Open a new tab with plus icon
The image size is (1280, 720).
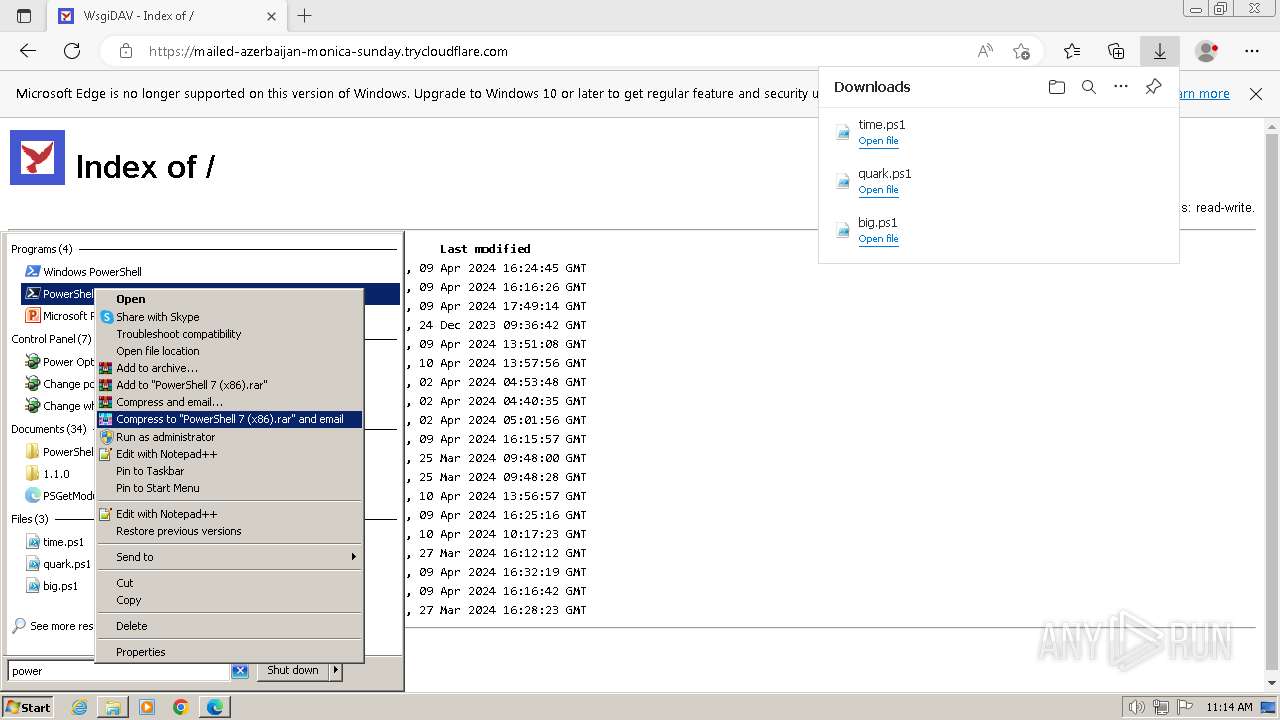[305, 16]
